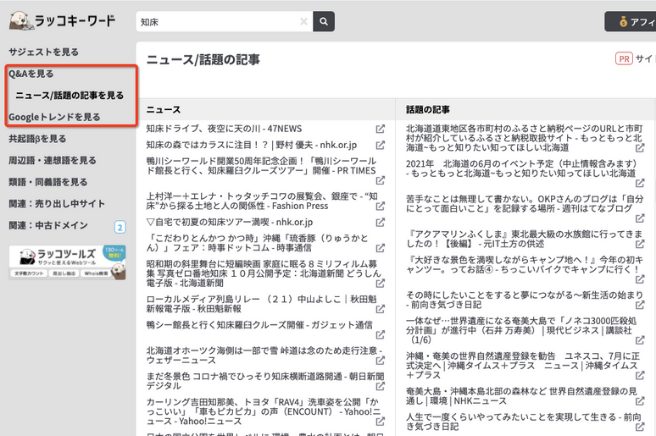Open the 昭和期の斜里舞台に短編映画 article
This screenshot has width=656, height=436.
(264, 273)
